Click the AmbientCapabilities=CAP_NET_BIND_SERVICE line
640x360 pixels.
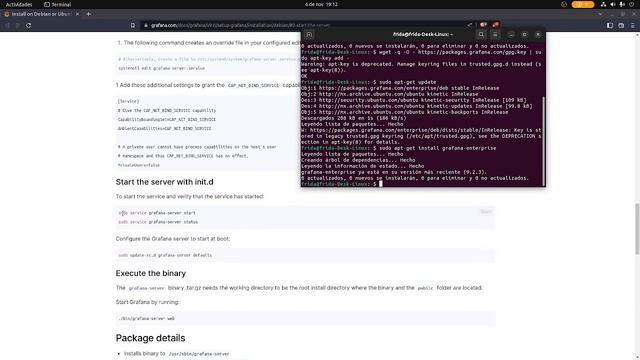(164, 129)
